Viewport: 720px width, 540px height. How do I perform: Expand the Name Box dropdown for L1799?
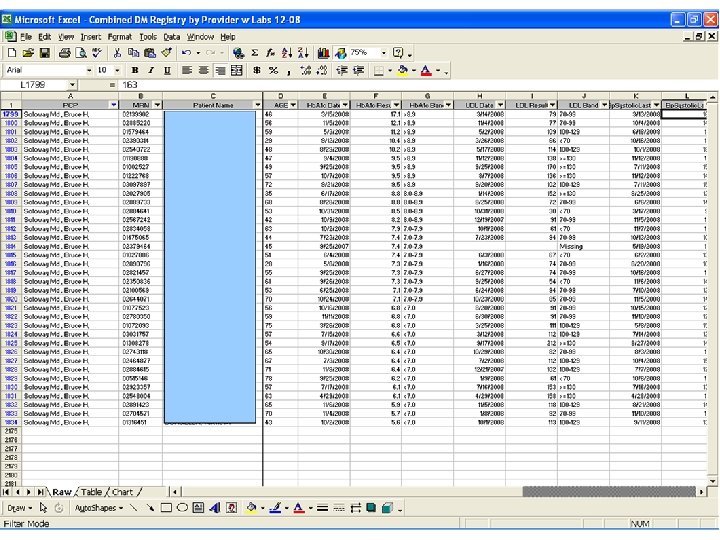click(x=72, y=85)
